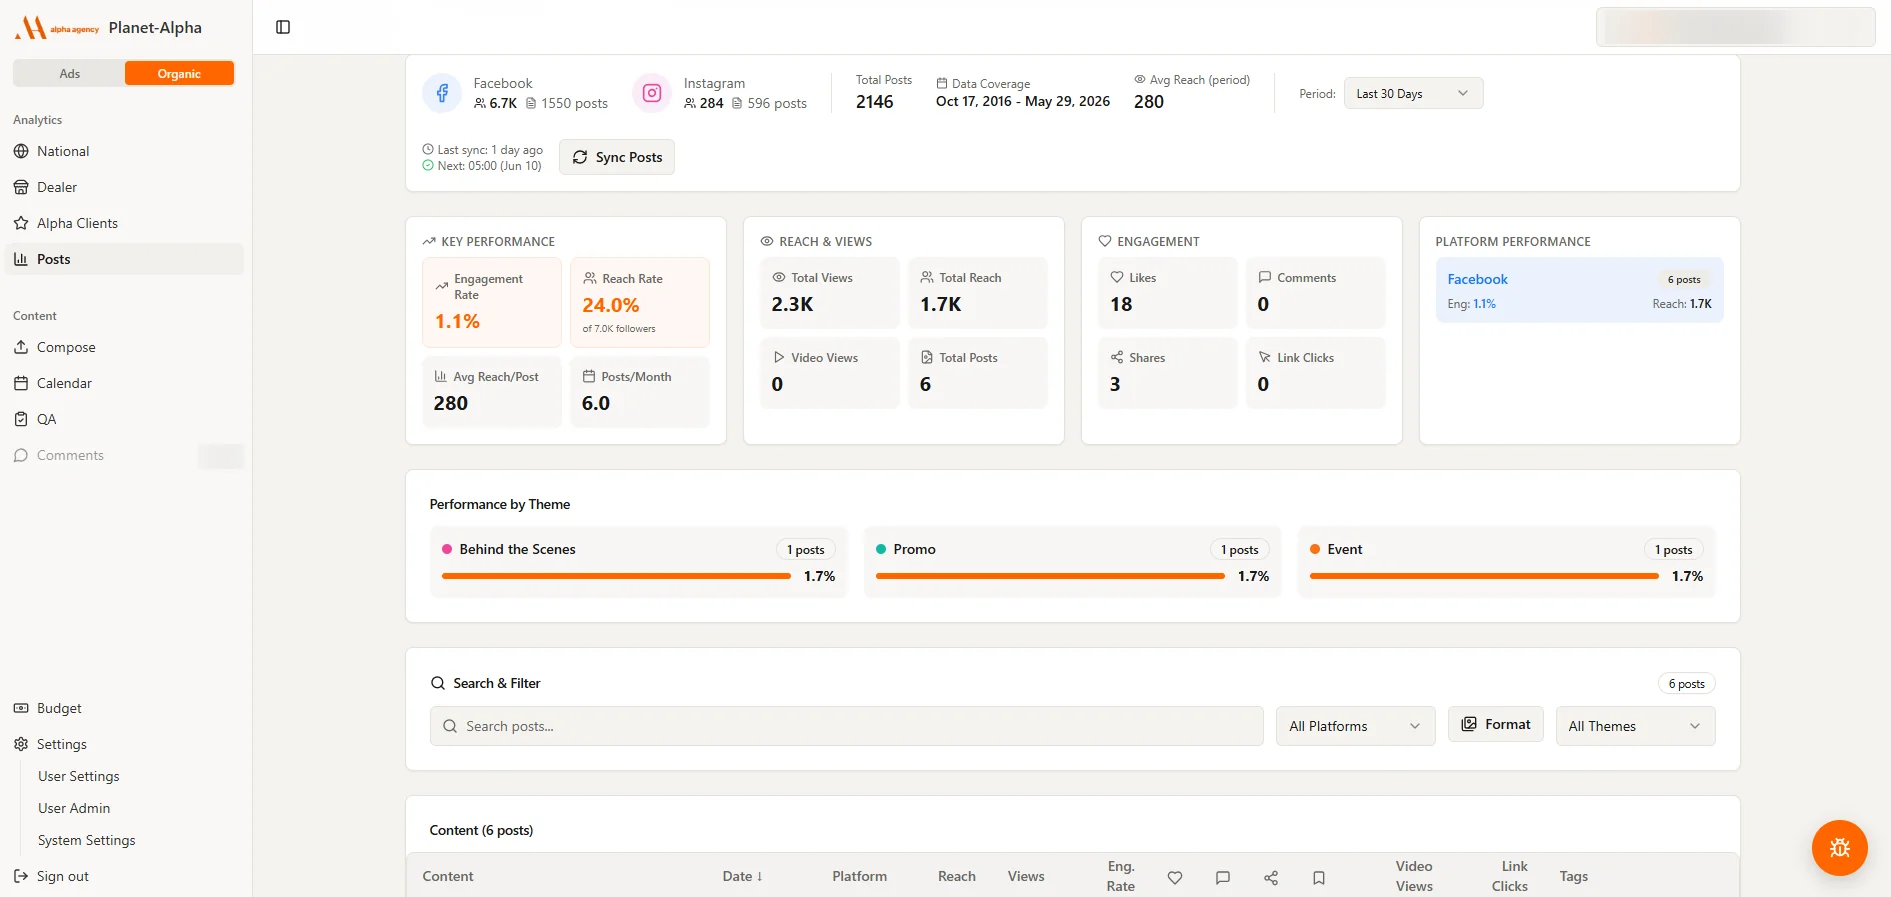1891x897 pixels.
Task: Select the Posts sidebar item
Action: point(125,259)
